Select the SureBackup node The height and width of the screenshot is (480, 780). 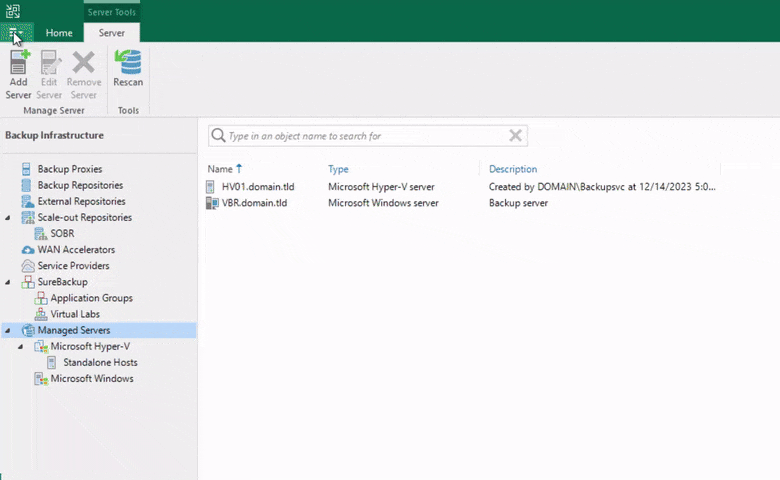[x=62, y=282]
